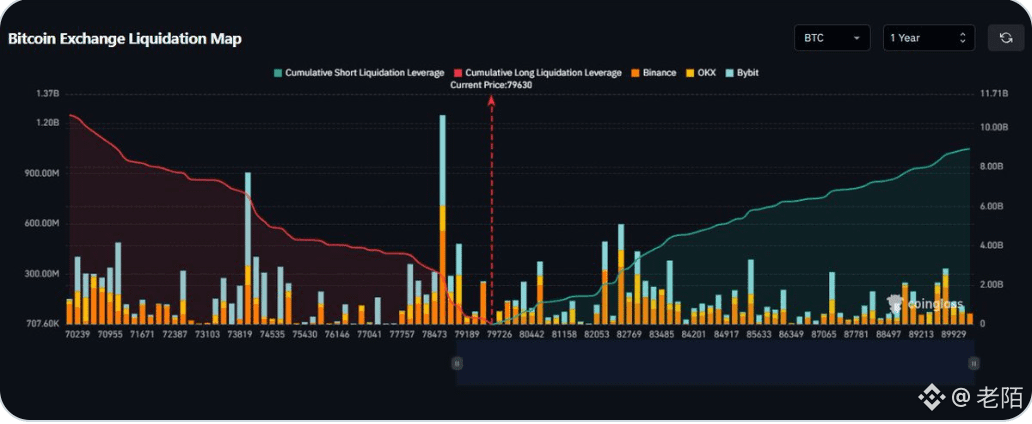Click the left axis value 300.00M
The image size is (1032, 424).
coord(42,274)
